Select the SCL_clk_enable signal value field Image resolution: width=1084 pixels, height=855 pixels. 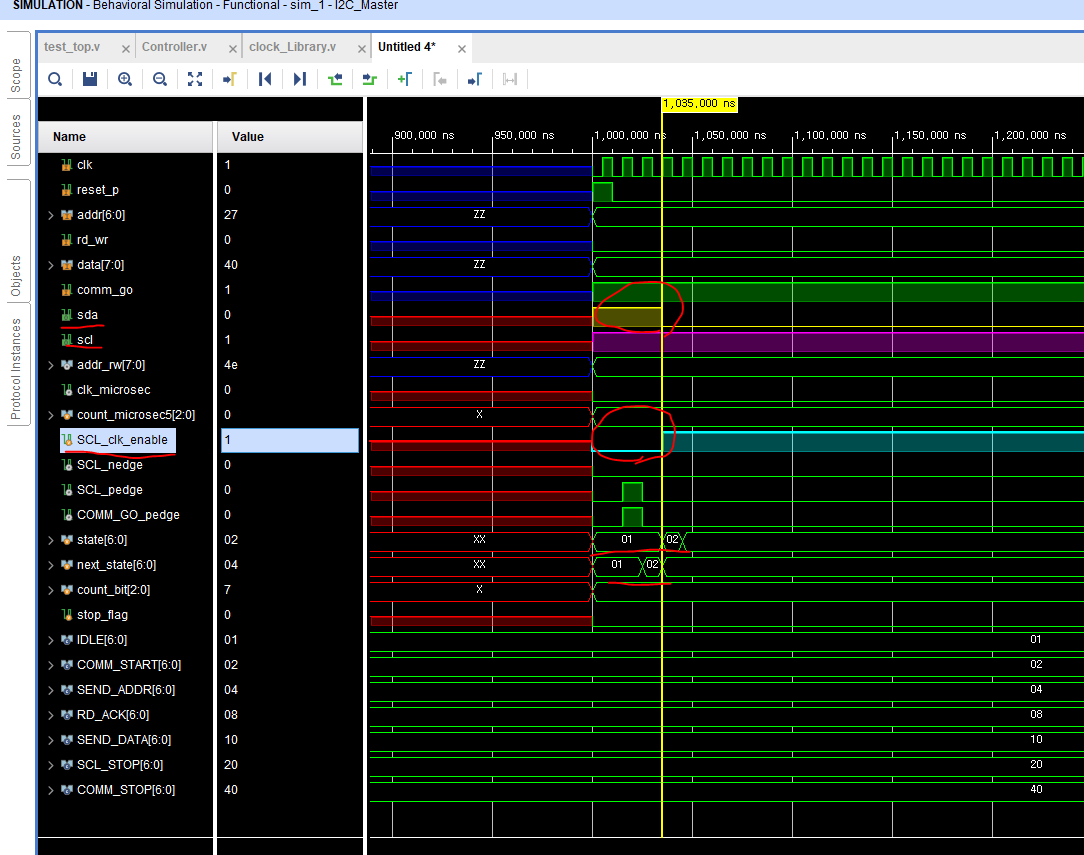(289, 439)
